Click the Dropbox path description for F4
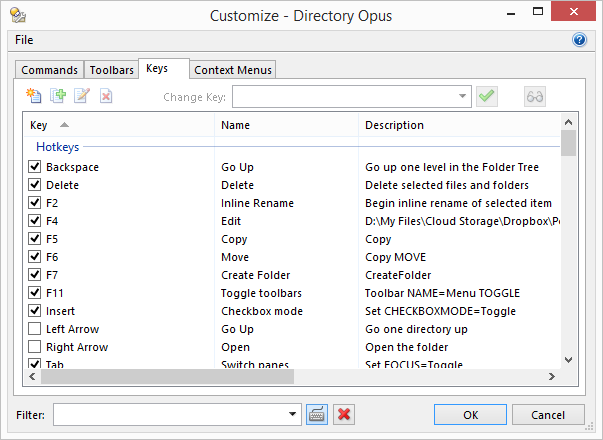 tap(462, 221)
